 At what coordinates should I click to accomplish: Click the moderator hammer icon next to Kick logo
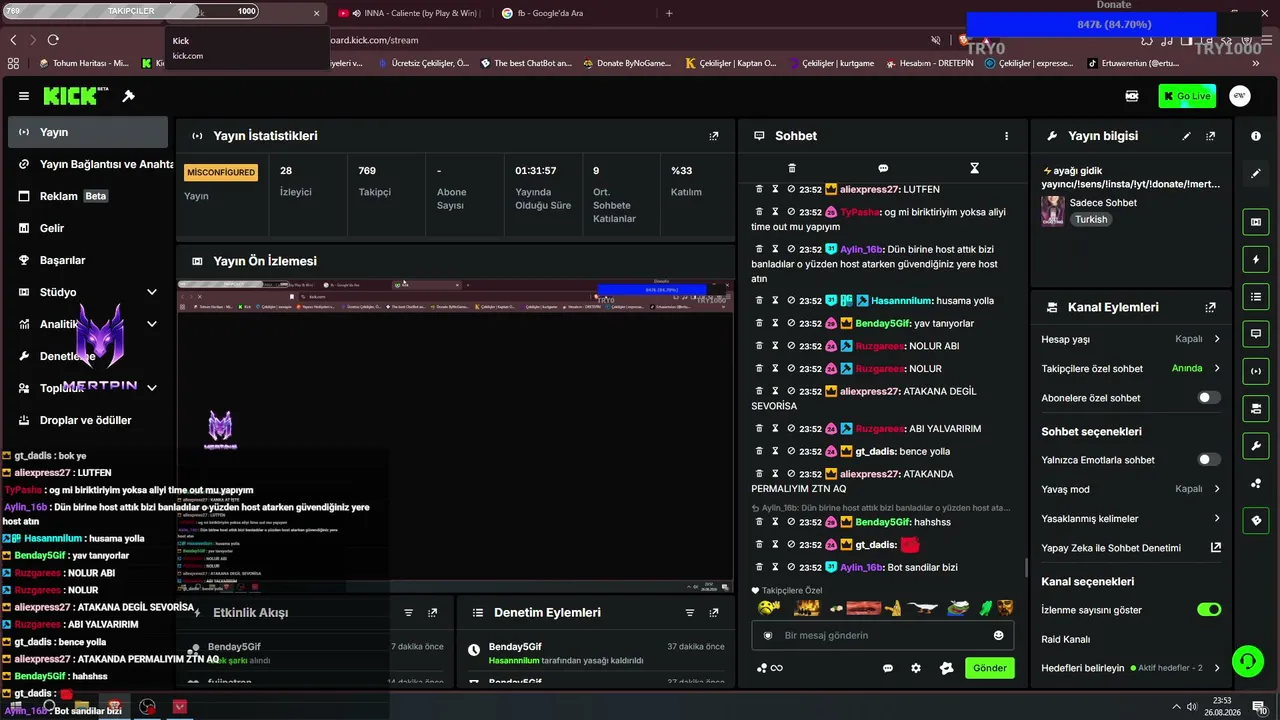coord(128,96)
